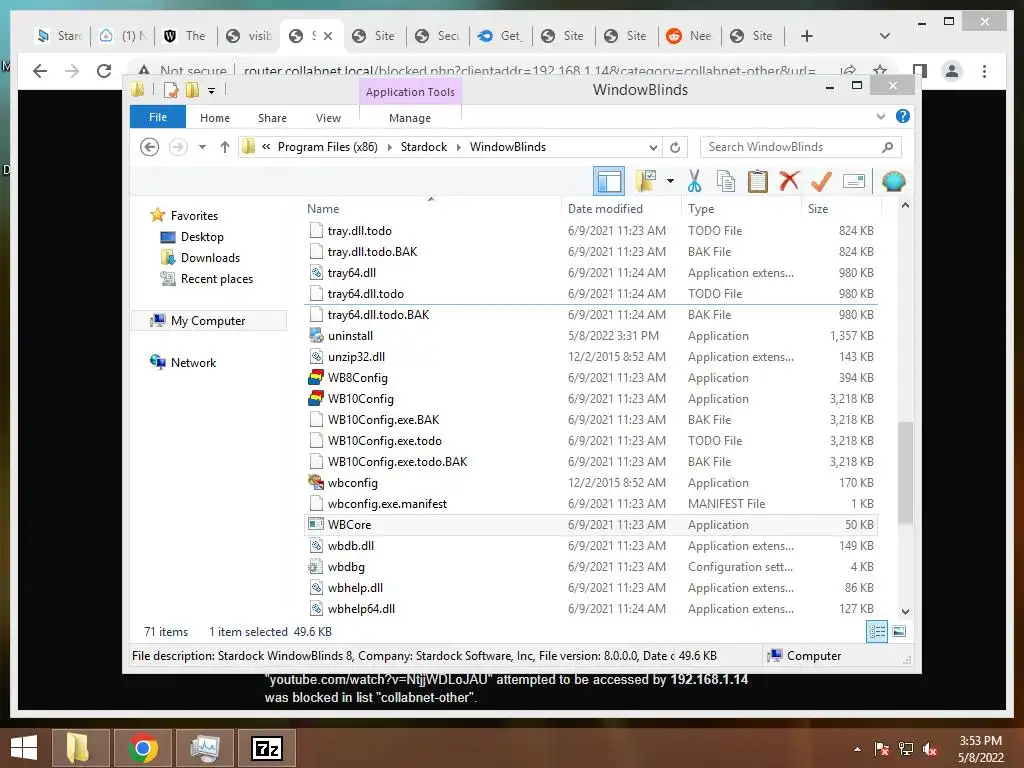This screenshot has height=768, width=1024.
Task: Open the Customize Quick Access Toolbar dropdown
Action: click(x=212, y=91)
